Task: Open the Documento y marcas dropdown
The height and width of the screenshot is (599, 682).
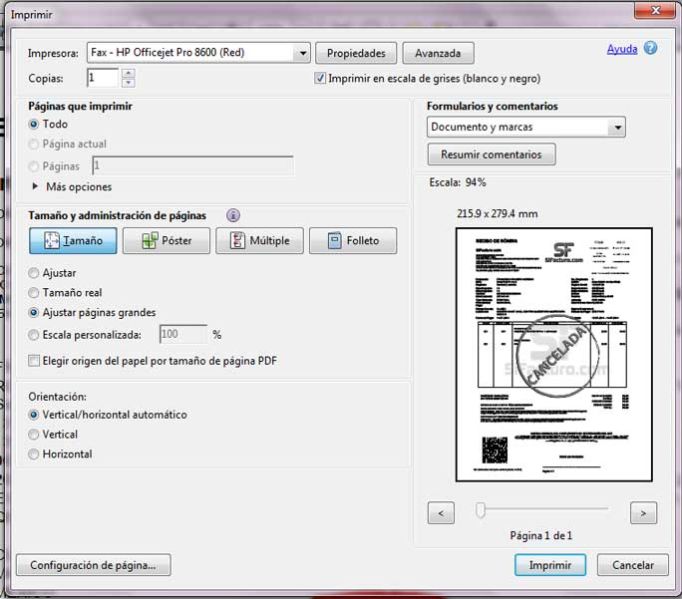Action: click(618, 128)
